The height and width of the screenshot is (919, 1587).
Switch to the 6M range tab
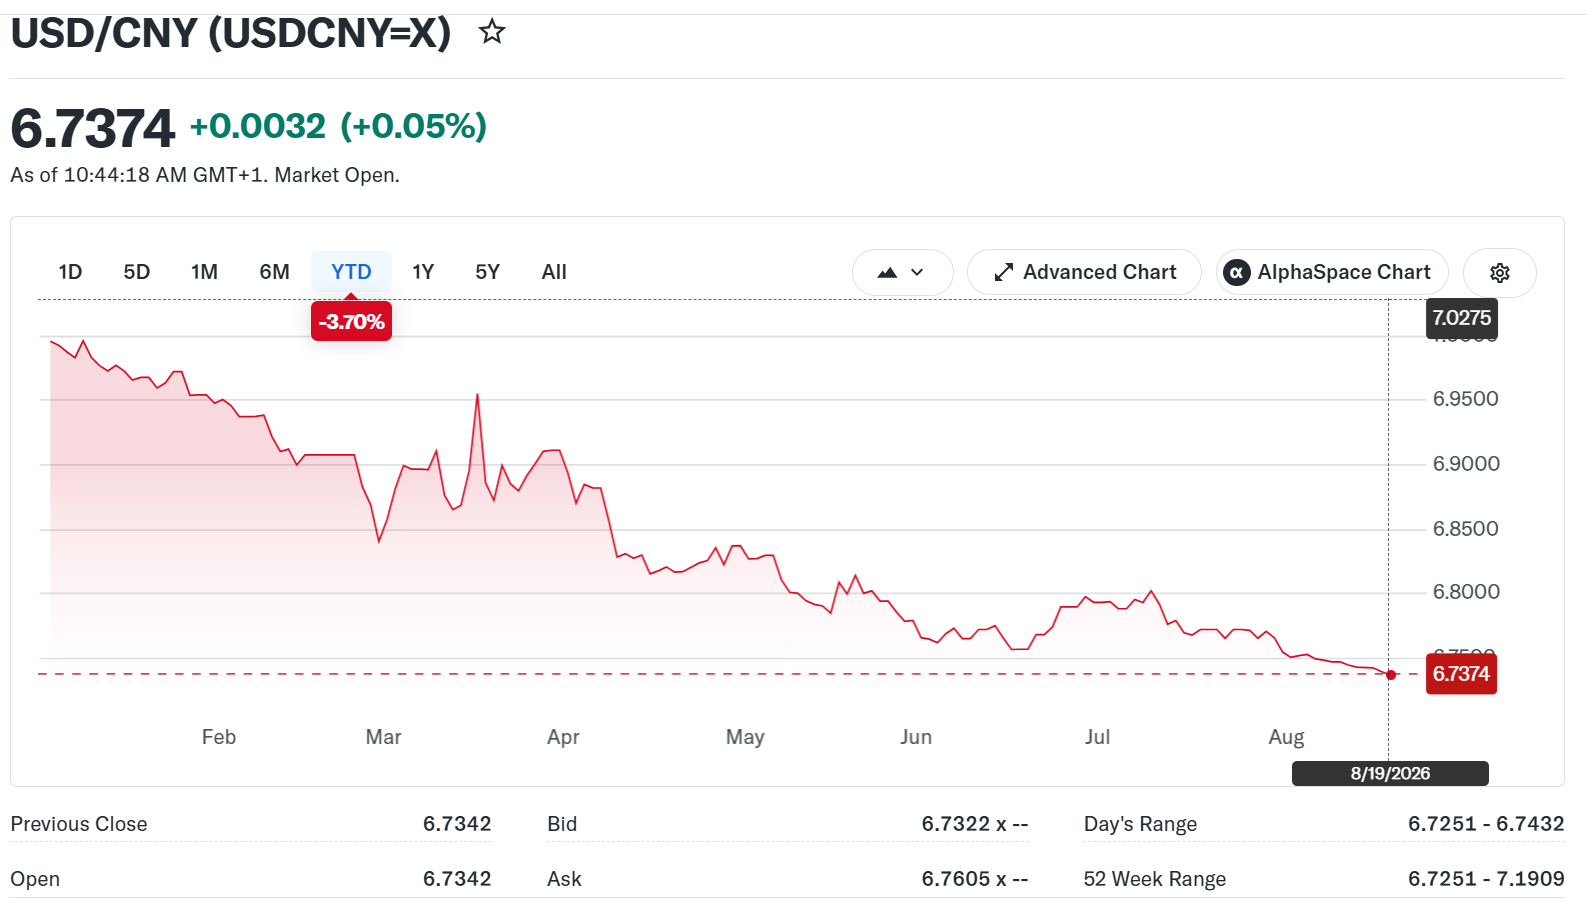275,272
